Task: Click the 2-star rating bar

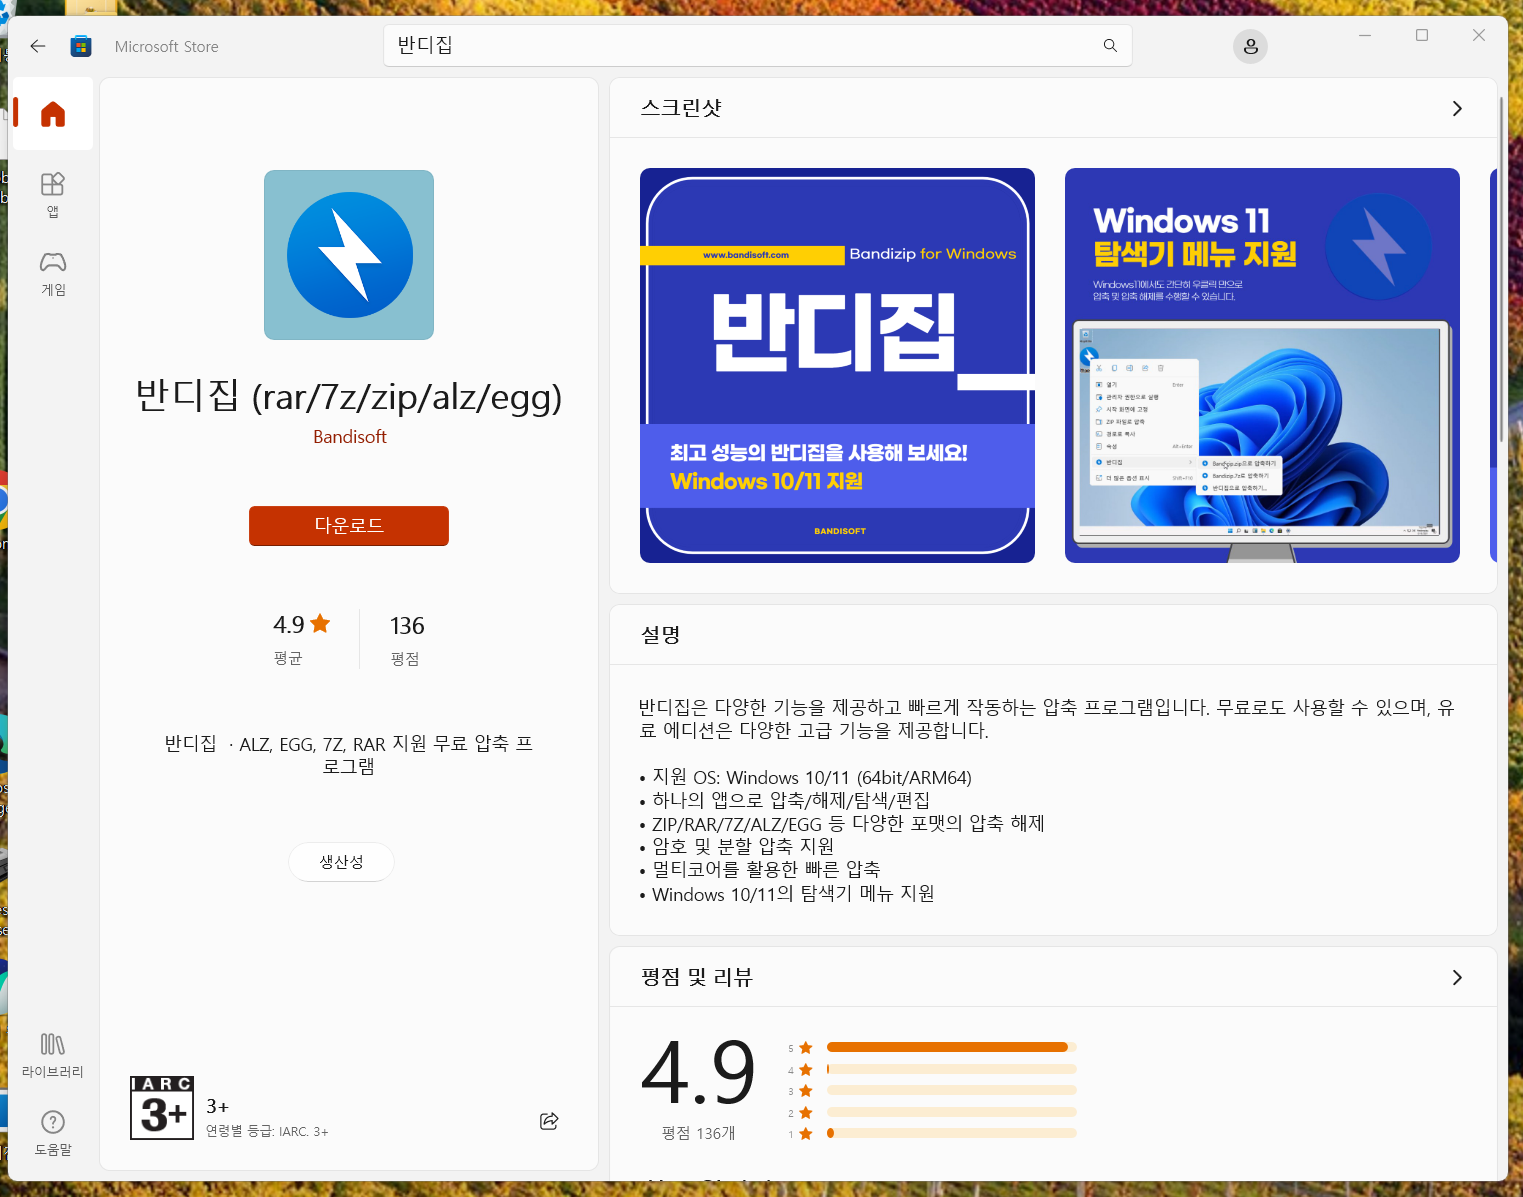Action: (951, 1112)
